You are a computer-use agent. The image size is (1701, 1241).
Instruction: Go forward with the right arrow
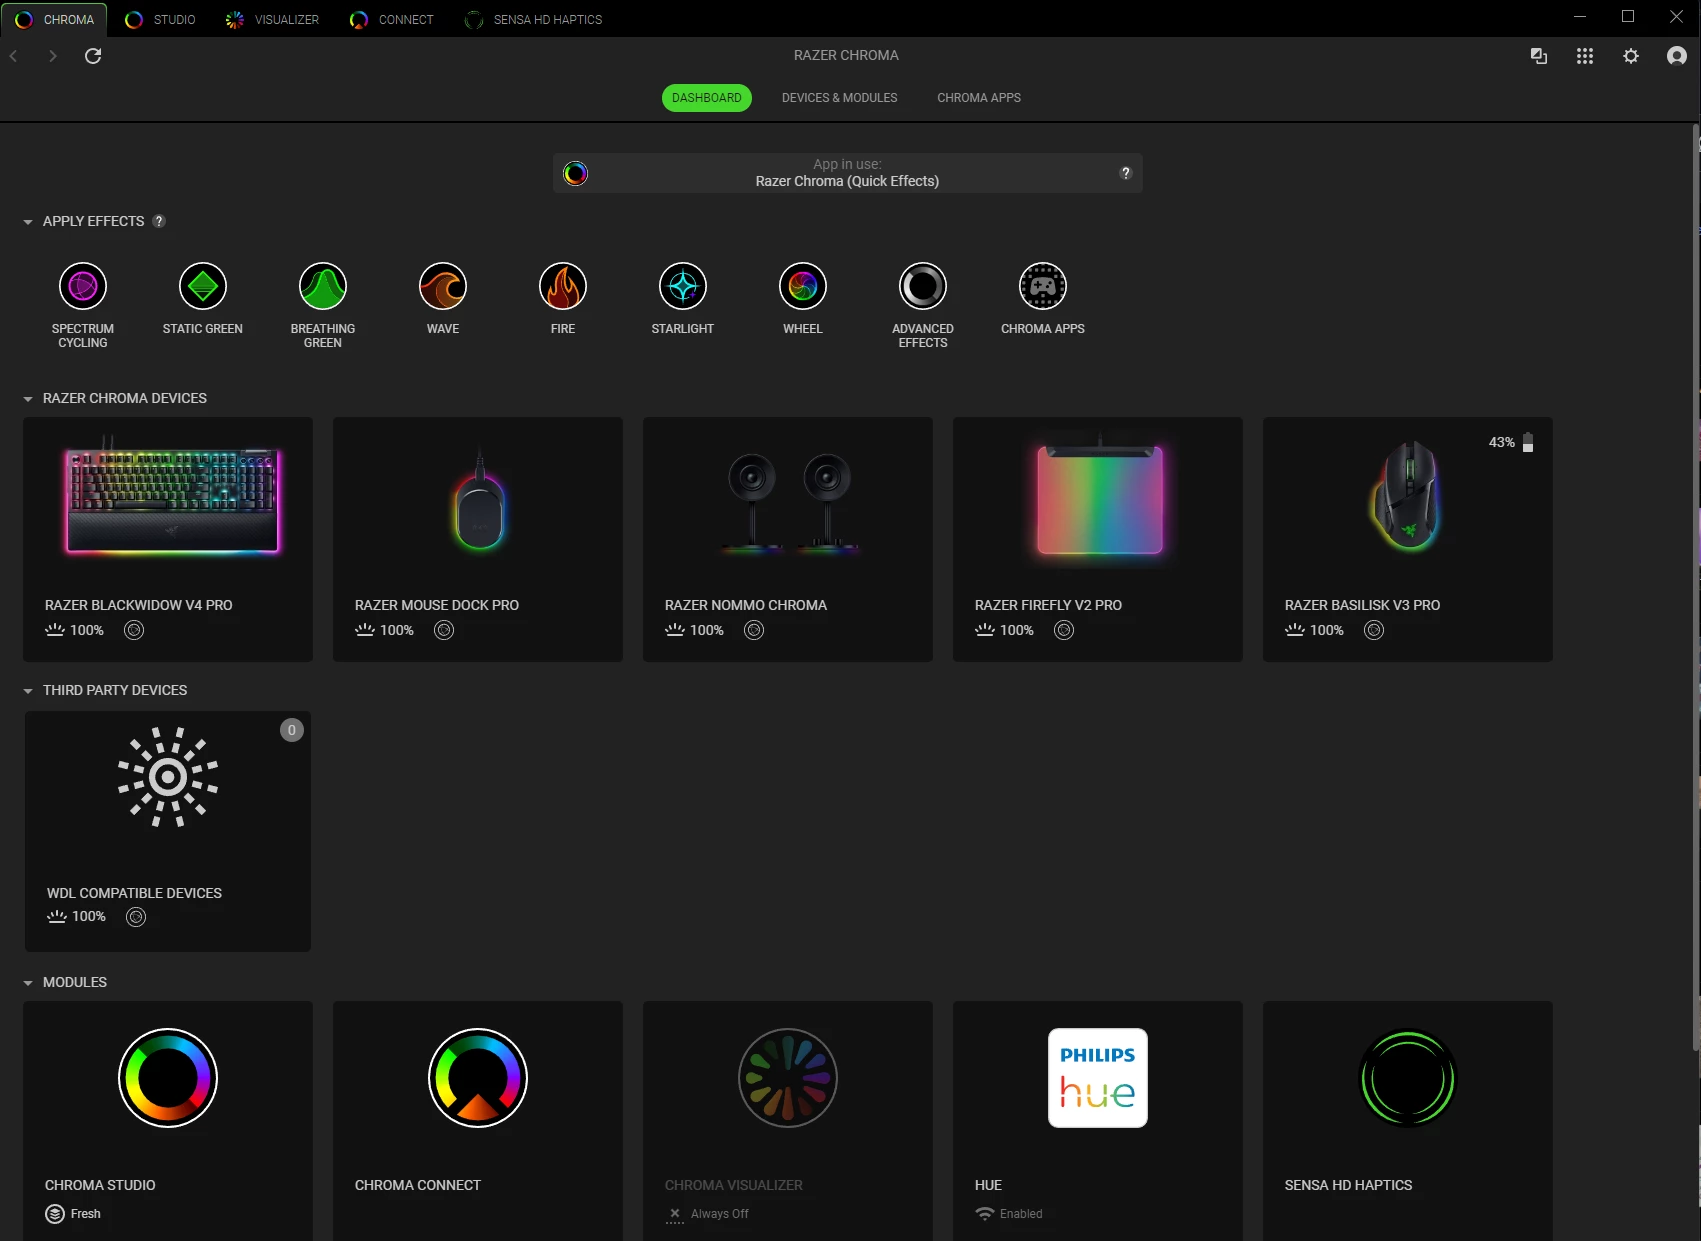click(53, 56)
